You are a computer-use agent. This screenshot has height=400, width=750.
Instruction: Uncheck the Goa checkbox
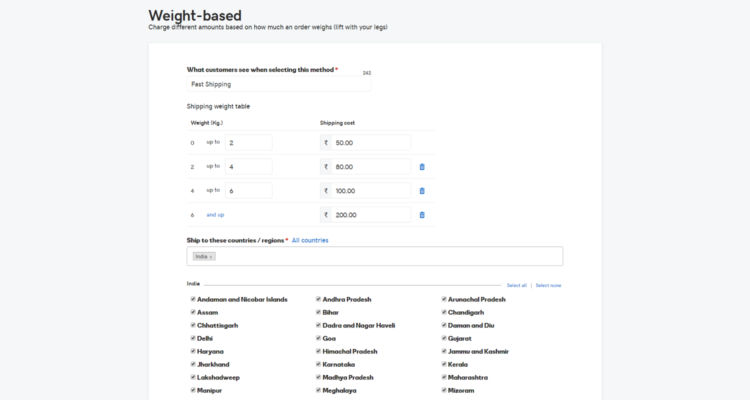[x=318, y=338]
